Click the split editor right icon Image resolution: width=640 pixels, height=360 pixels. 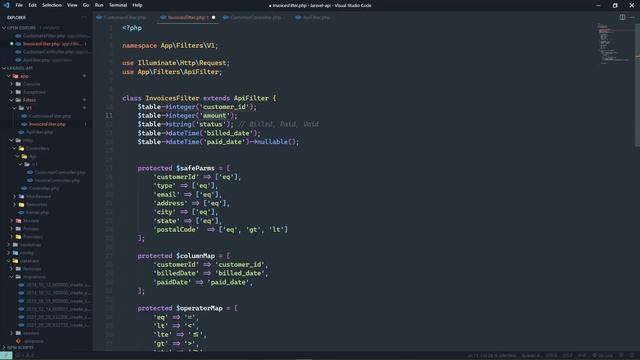pyautogui.click(x=622, y=17)
